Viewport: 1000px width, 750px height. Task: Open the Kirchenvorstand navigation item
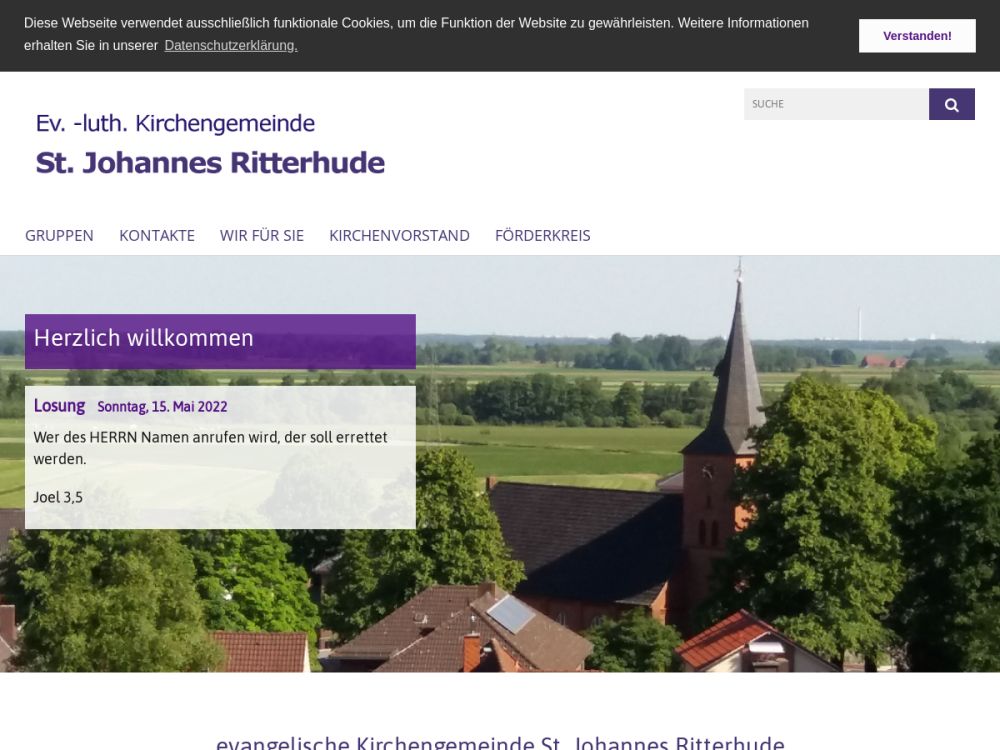coord(399,235)
